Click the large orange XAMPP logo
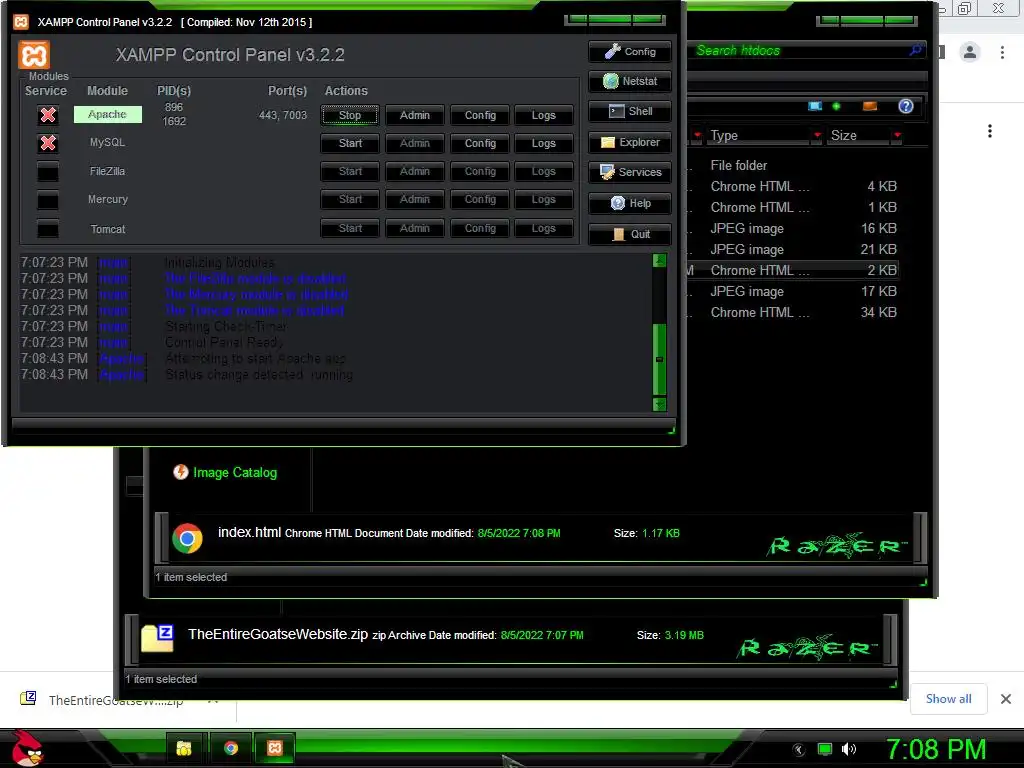 point(34,55)
